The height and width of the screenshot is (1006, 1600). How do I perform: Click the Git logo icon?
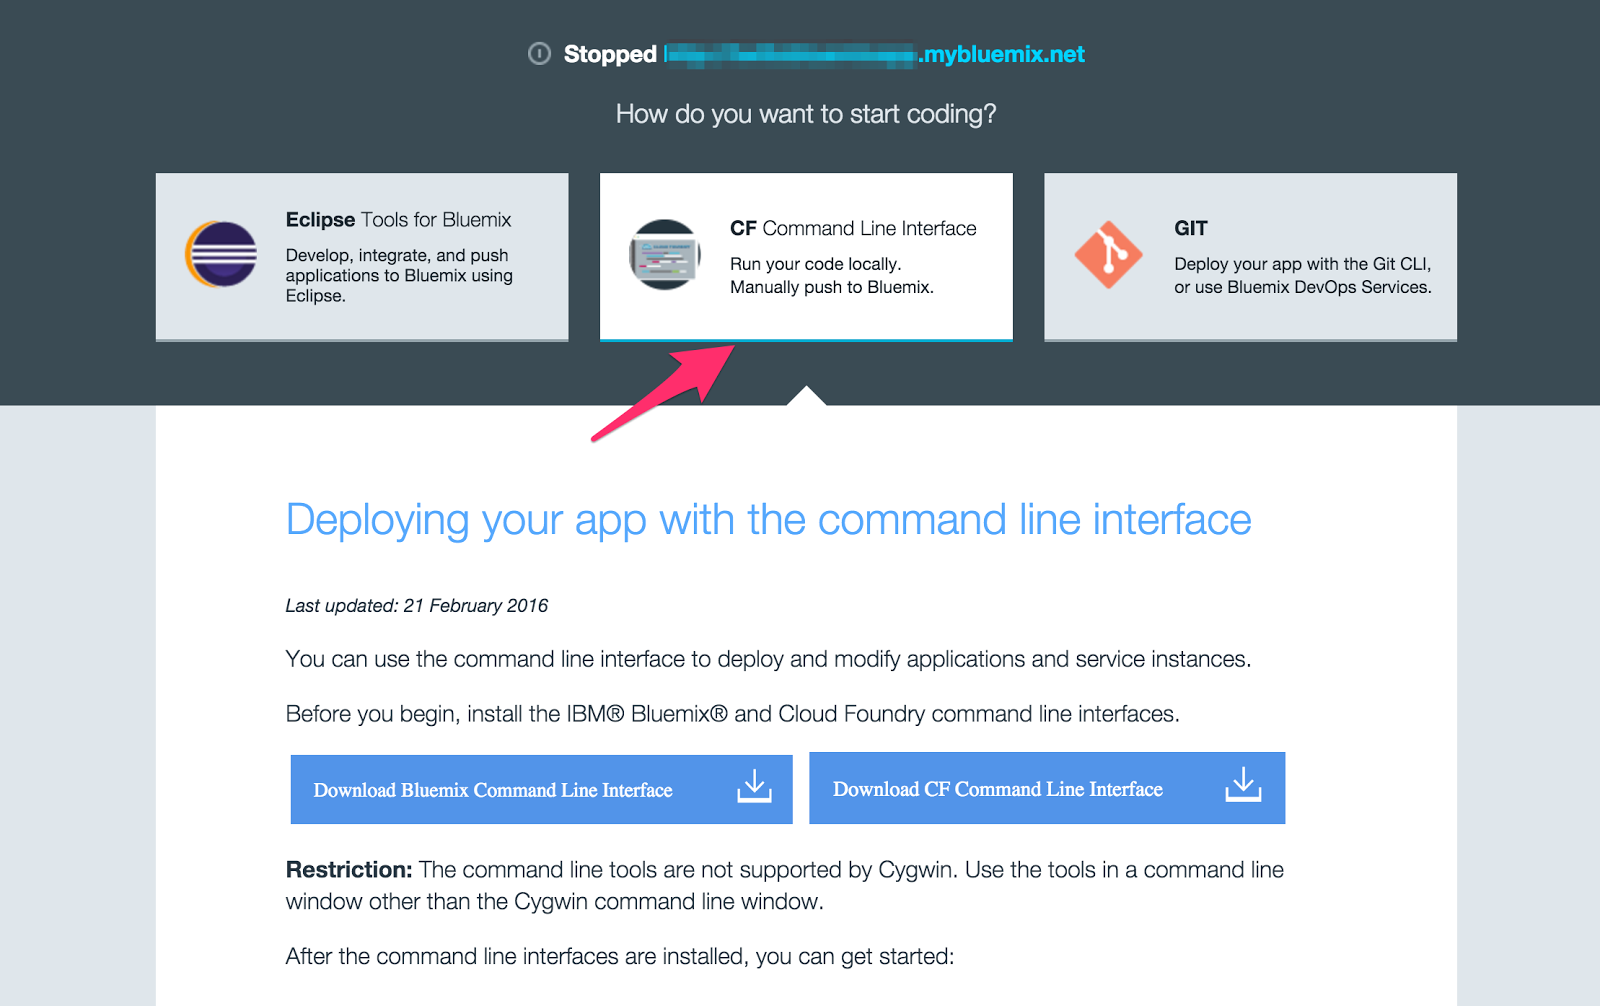click(1108, 255)
